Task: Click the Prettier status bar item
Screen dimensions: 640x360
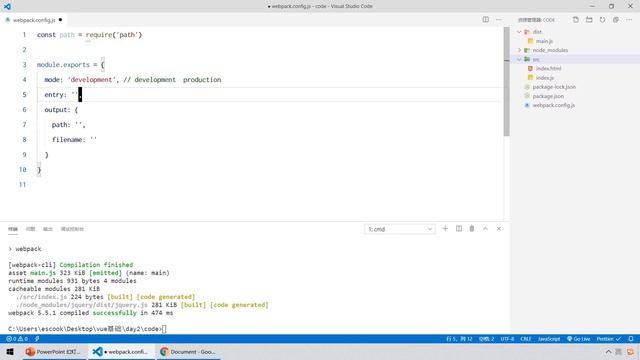Action: [x=609, y=339]
